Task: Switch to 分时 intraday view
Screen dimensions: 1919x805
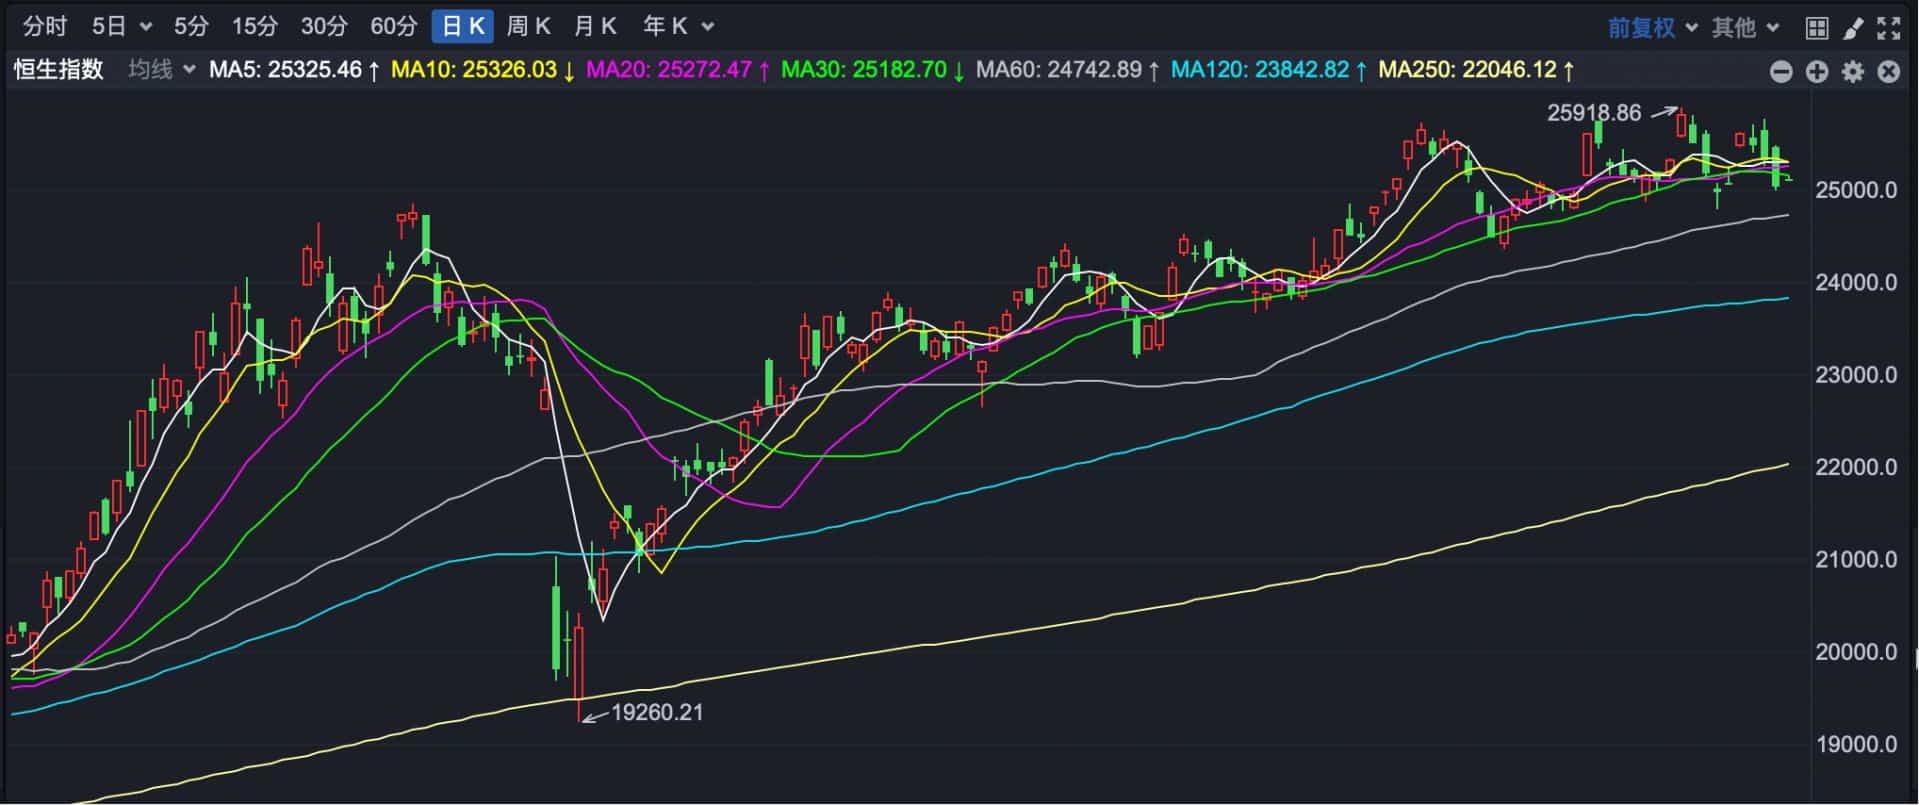Action: coord(45,27)
